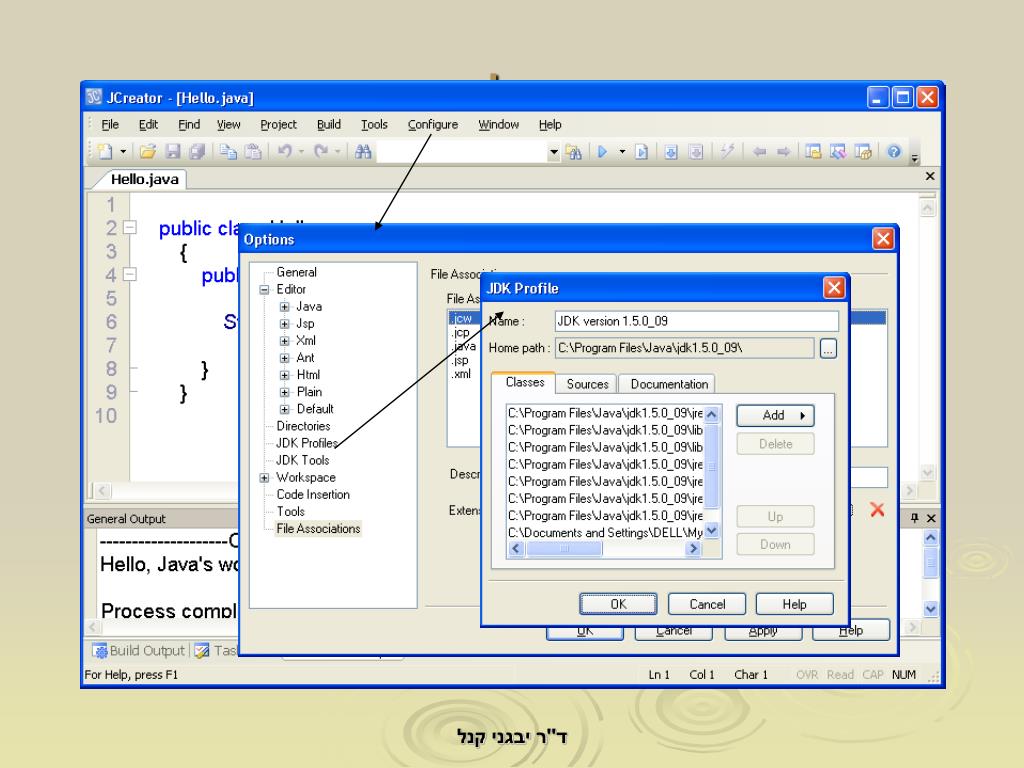
Task: Collapse the code fold at line 2
Action: 130,228
